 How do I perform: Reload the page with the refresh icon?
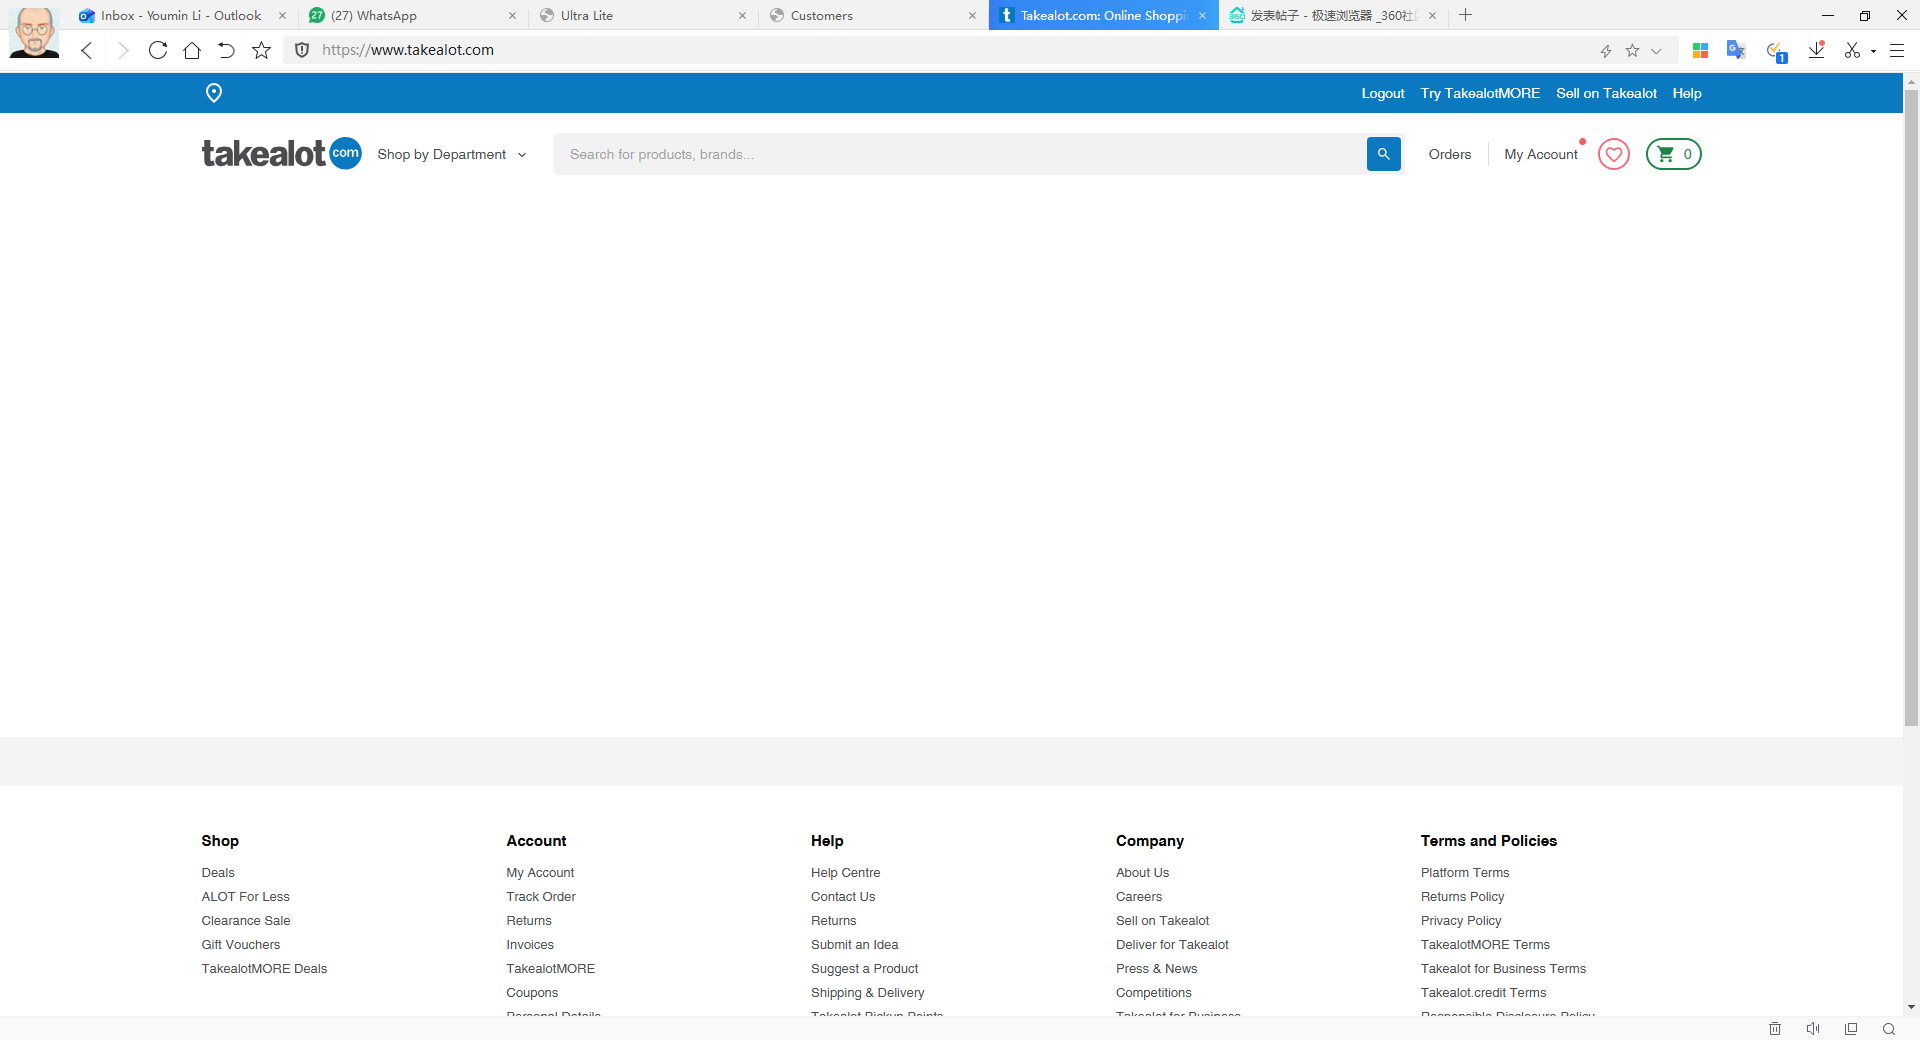pos(157,50)
